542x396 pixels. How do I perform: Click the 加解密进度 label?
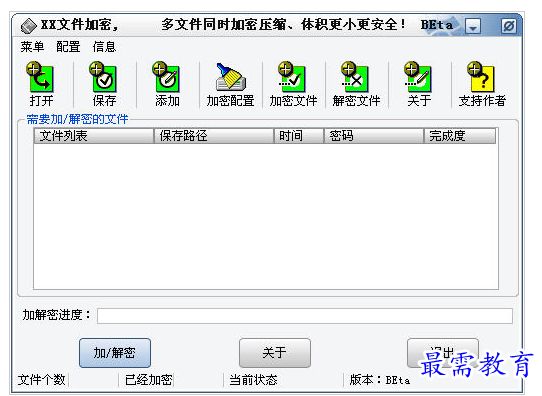point(56,315)
